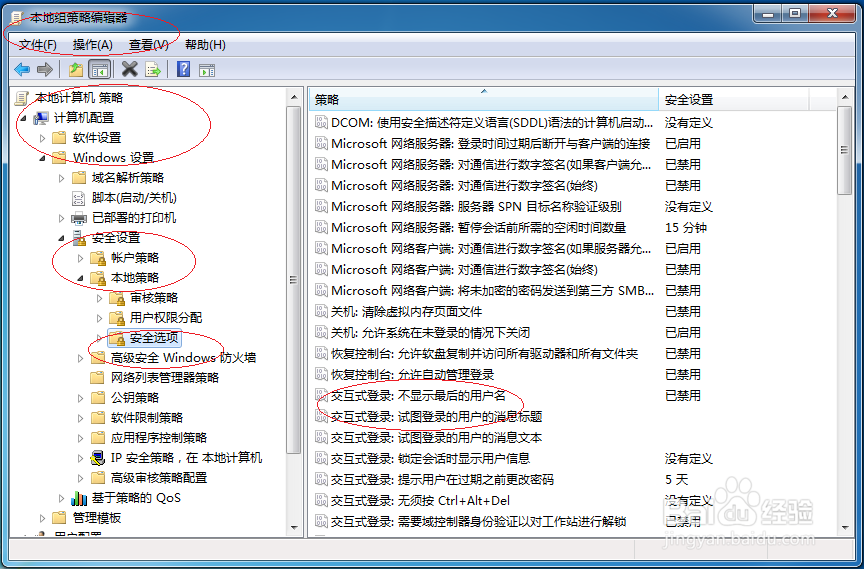Click the 审核策略 folder icon

point(117,298)
